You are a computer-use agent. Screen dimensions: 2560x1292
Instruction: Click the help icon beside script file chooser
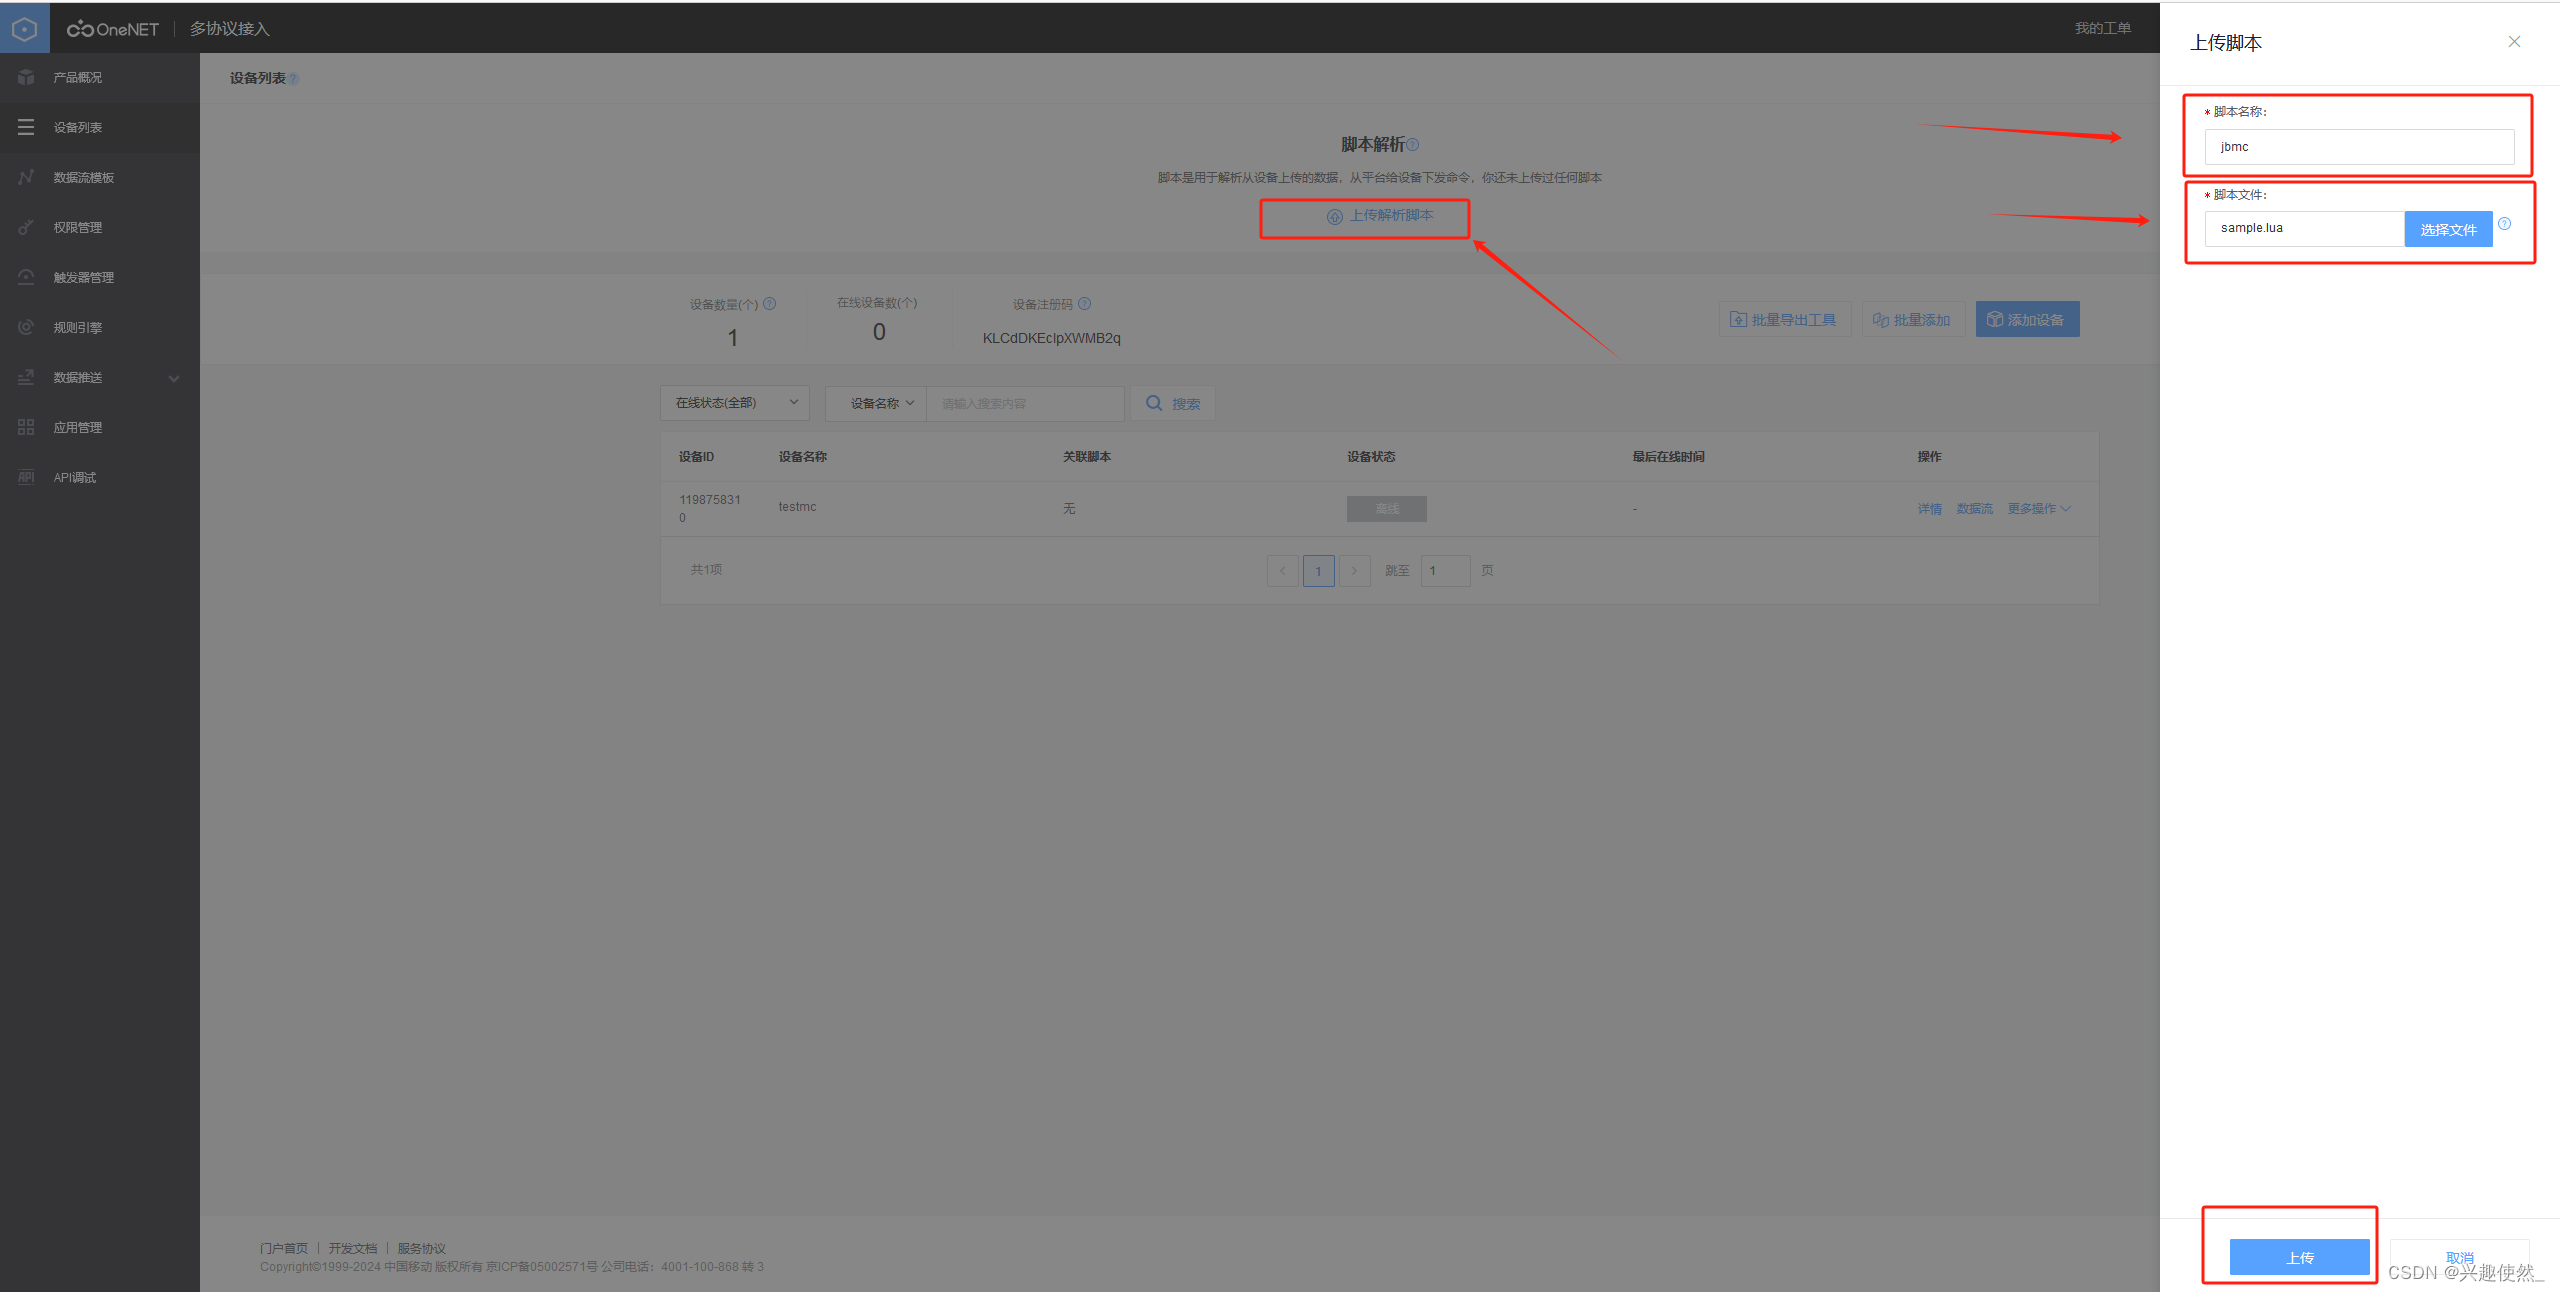pos(2504,224)
